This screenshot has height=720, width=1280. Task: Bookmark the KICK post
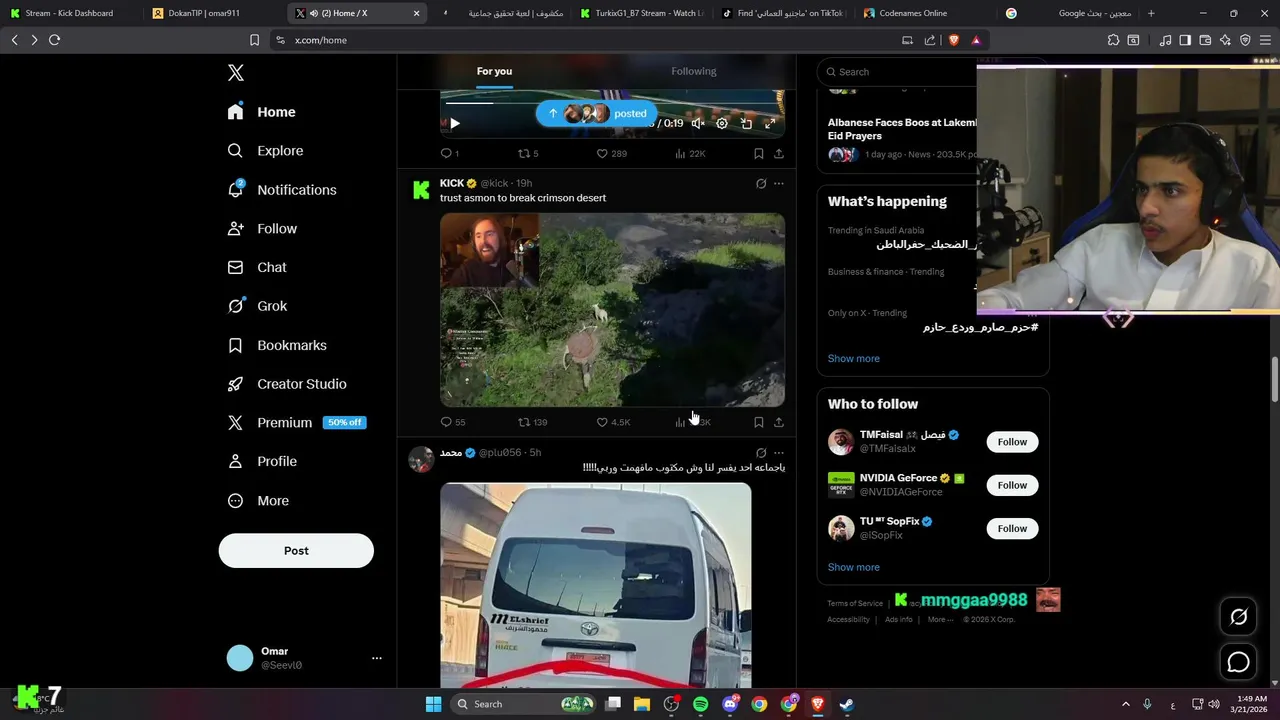tap(759, 422)
